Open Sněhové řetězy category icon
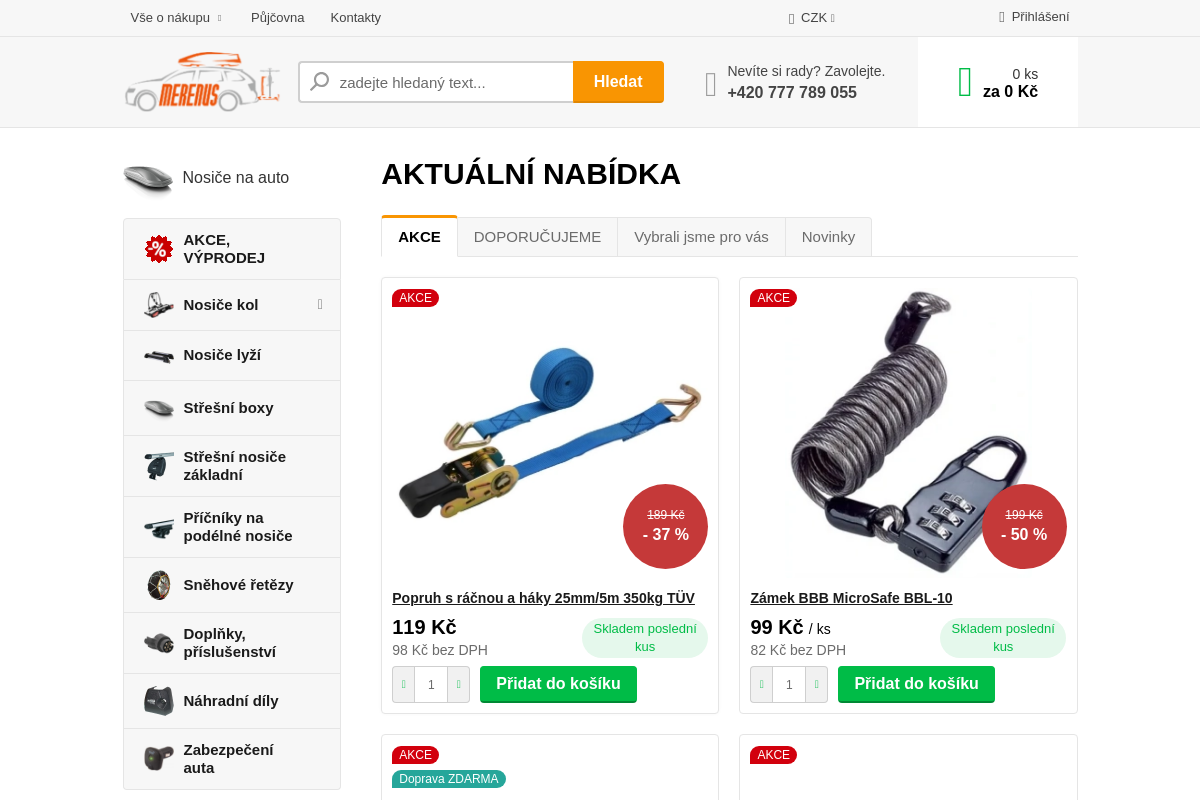1200x800 pixels. click(x=159, y=585)
